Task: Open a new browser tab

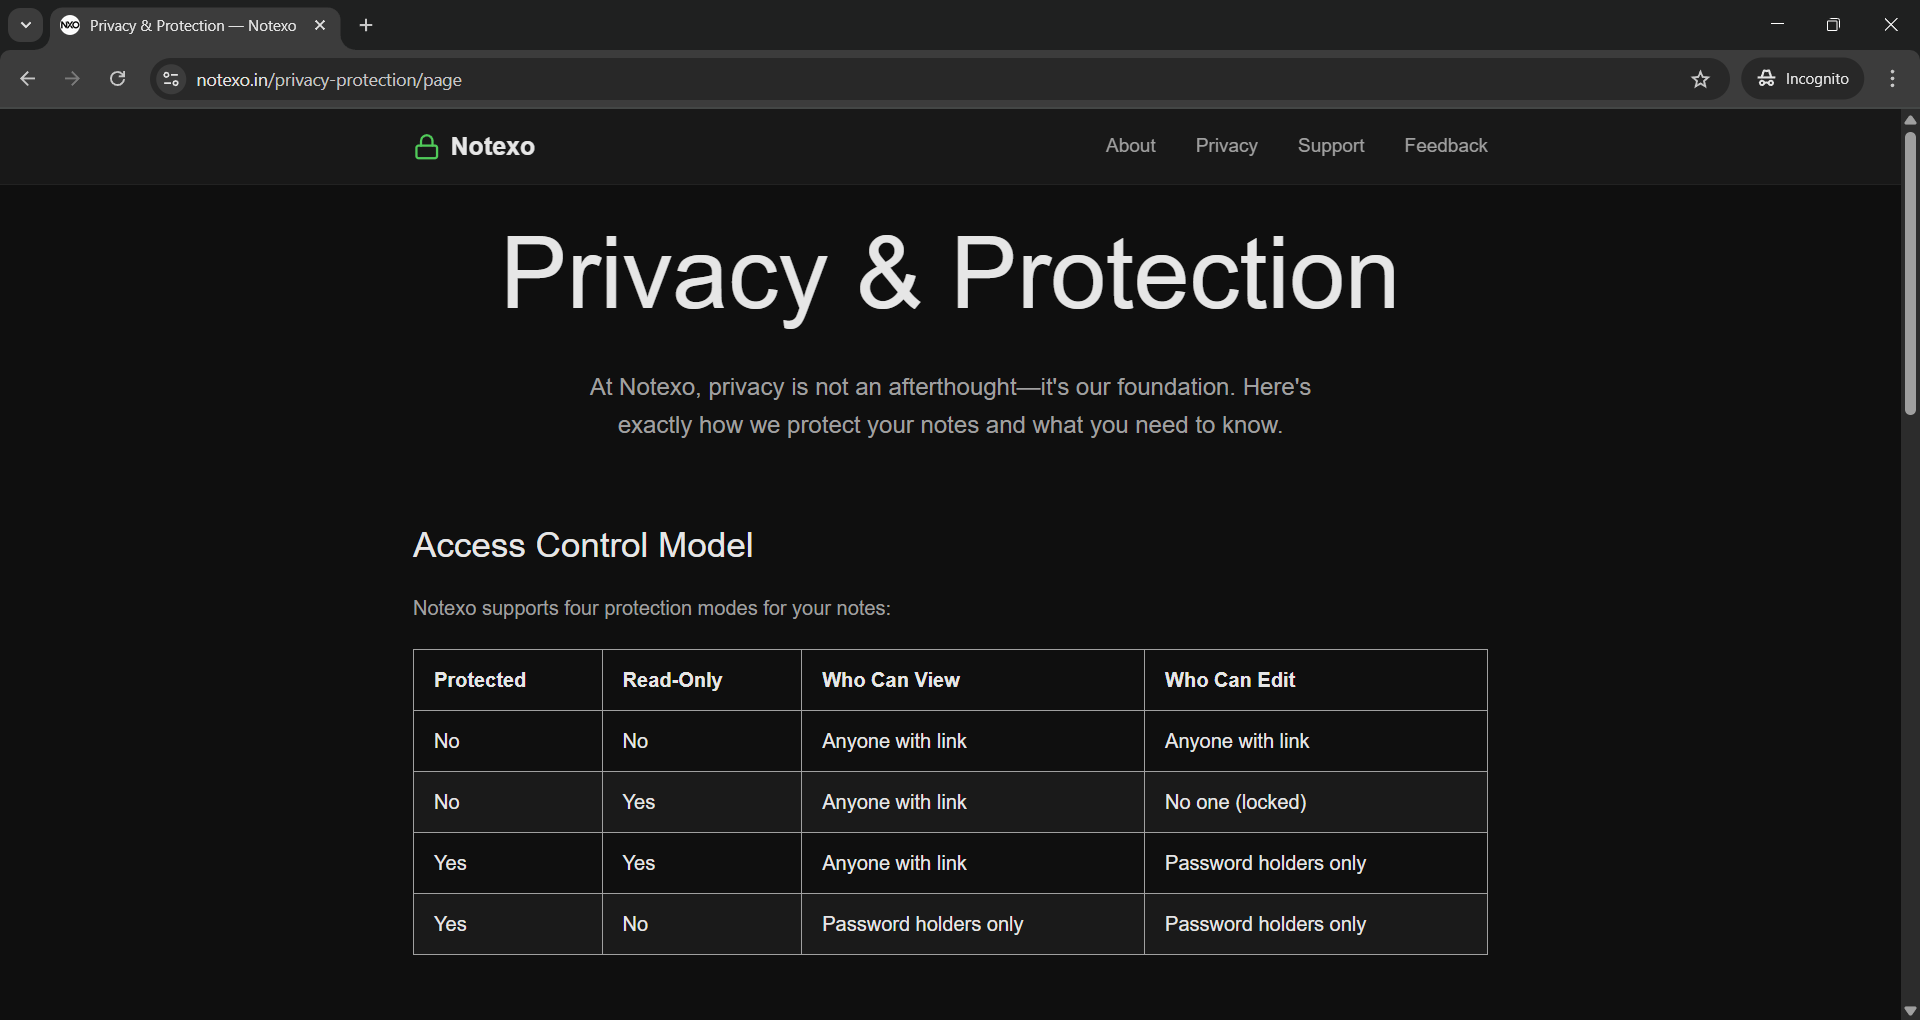Action: [366, 25]
